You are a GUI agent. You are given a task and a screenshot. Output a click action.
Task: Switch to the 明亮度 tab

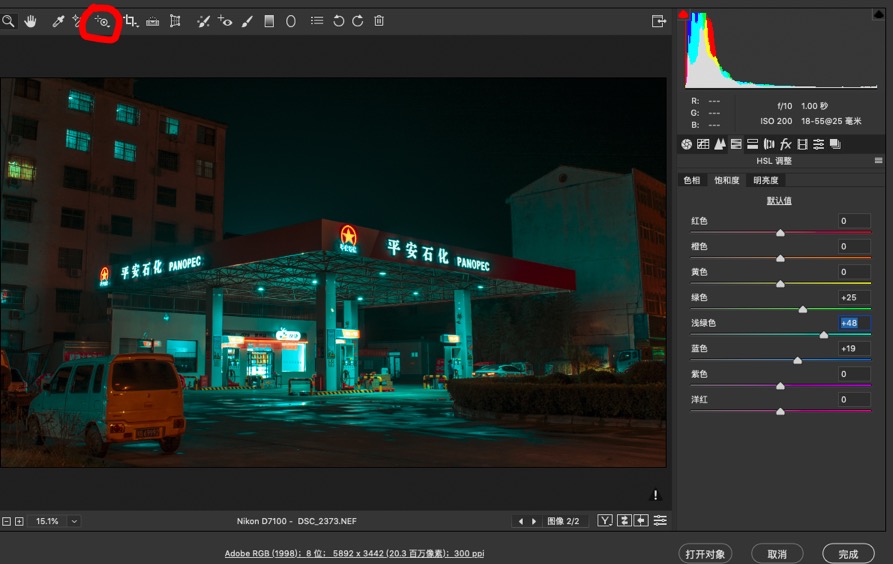[766, 181]
